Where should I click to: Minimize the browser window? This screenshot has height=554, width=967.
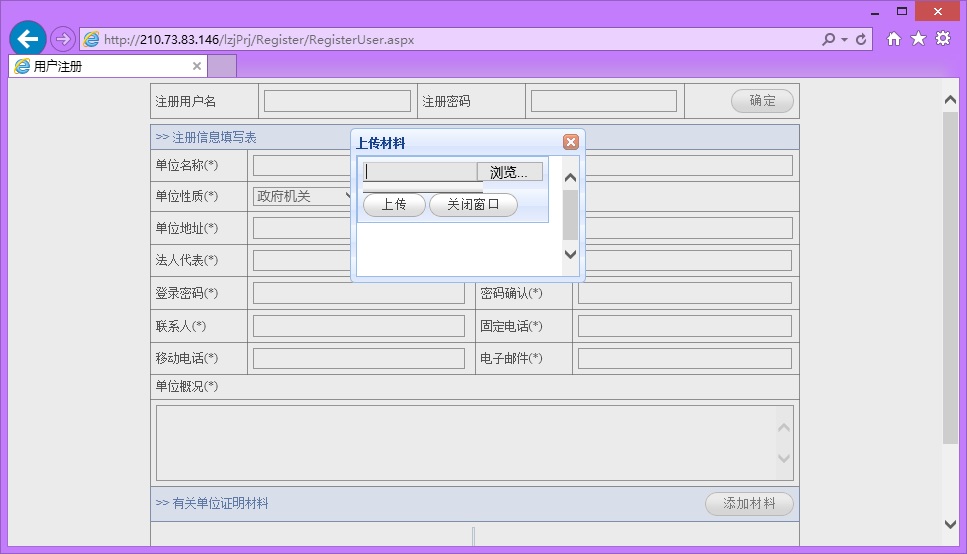point(875,12)
